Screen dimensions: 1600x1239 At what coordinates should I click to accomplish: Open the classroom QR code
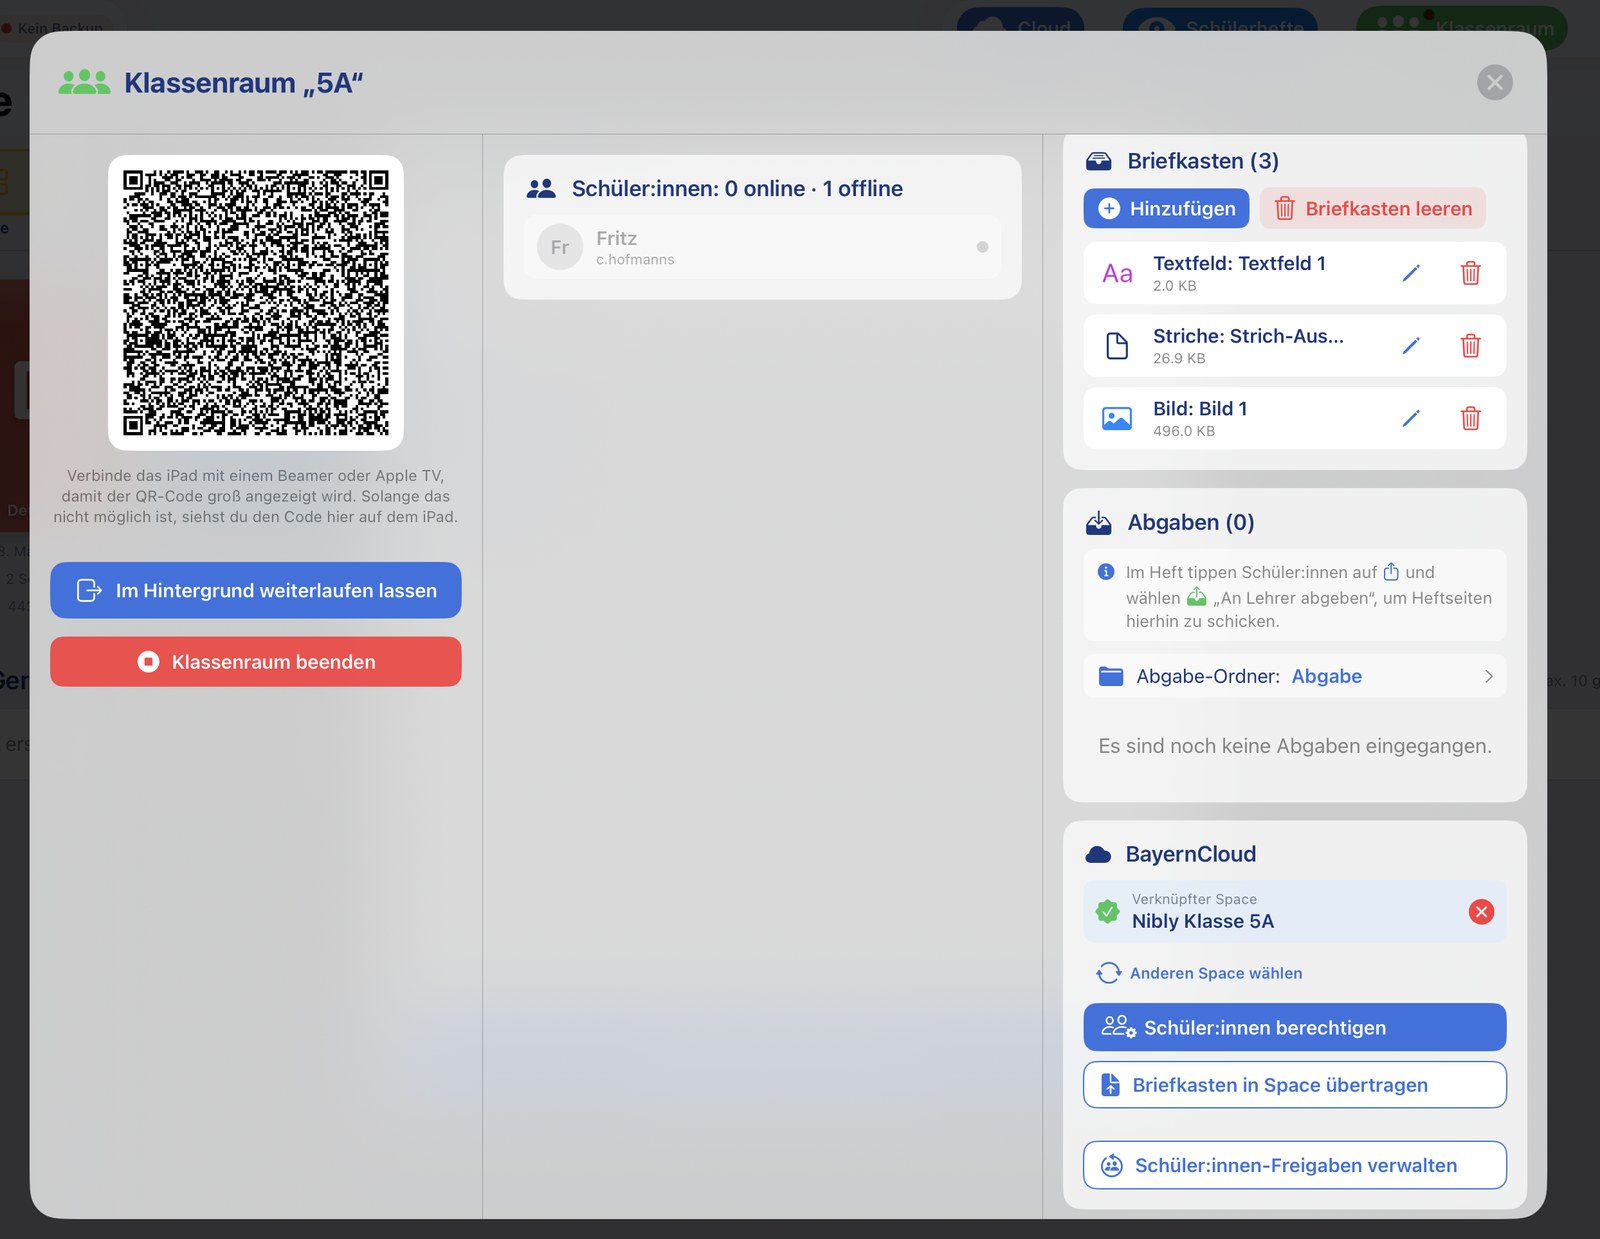tap(256, 302)
